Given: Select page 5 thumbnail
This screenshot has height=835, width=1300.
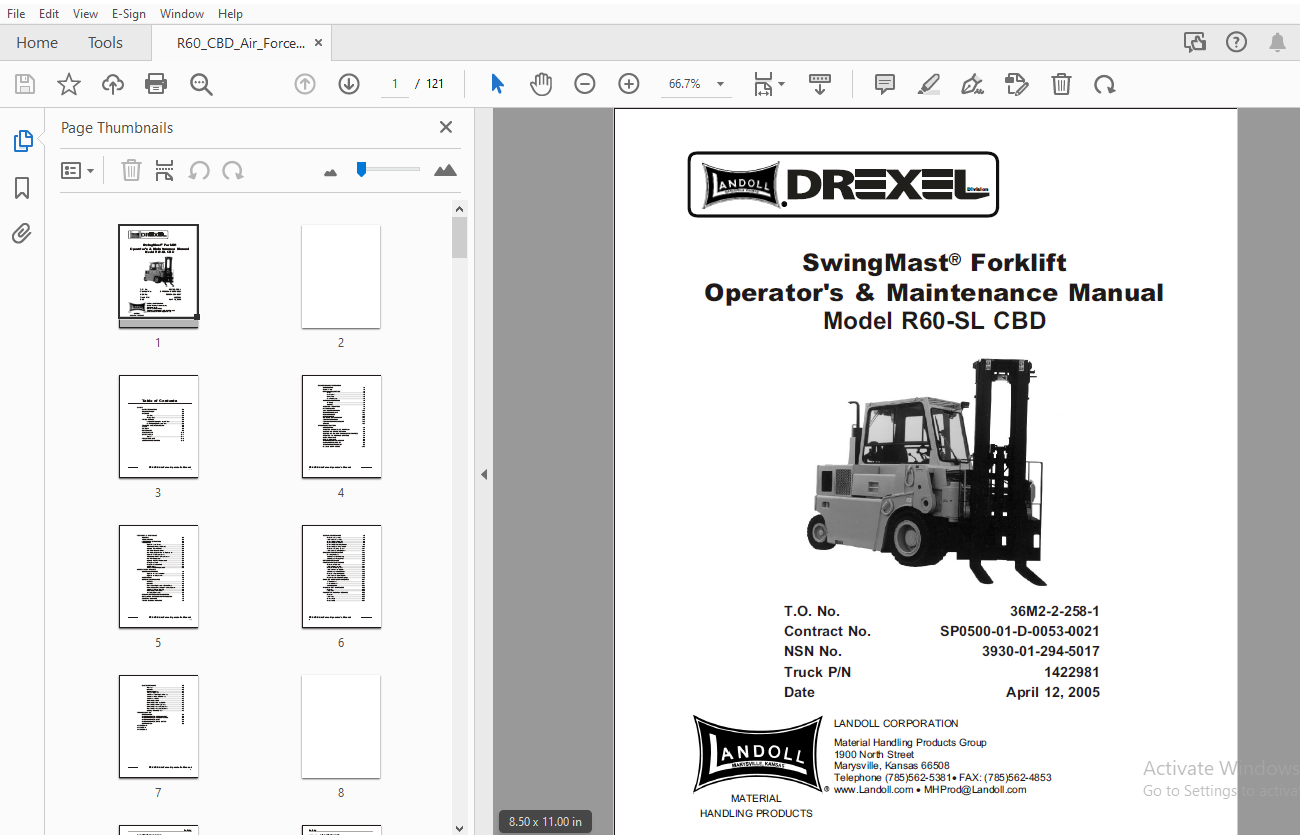Looking at the screenshot, I should [158, 577].
